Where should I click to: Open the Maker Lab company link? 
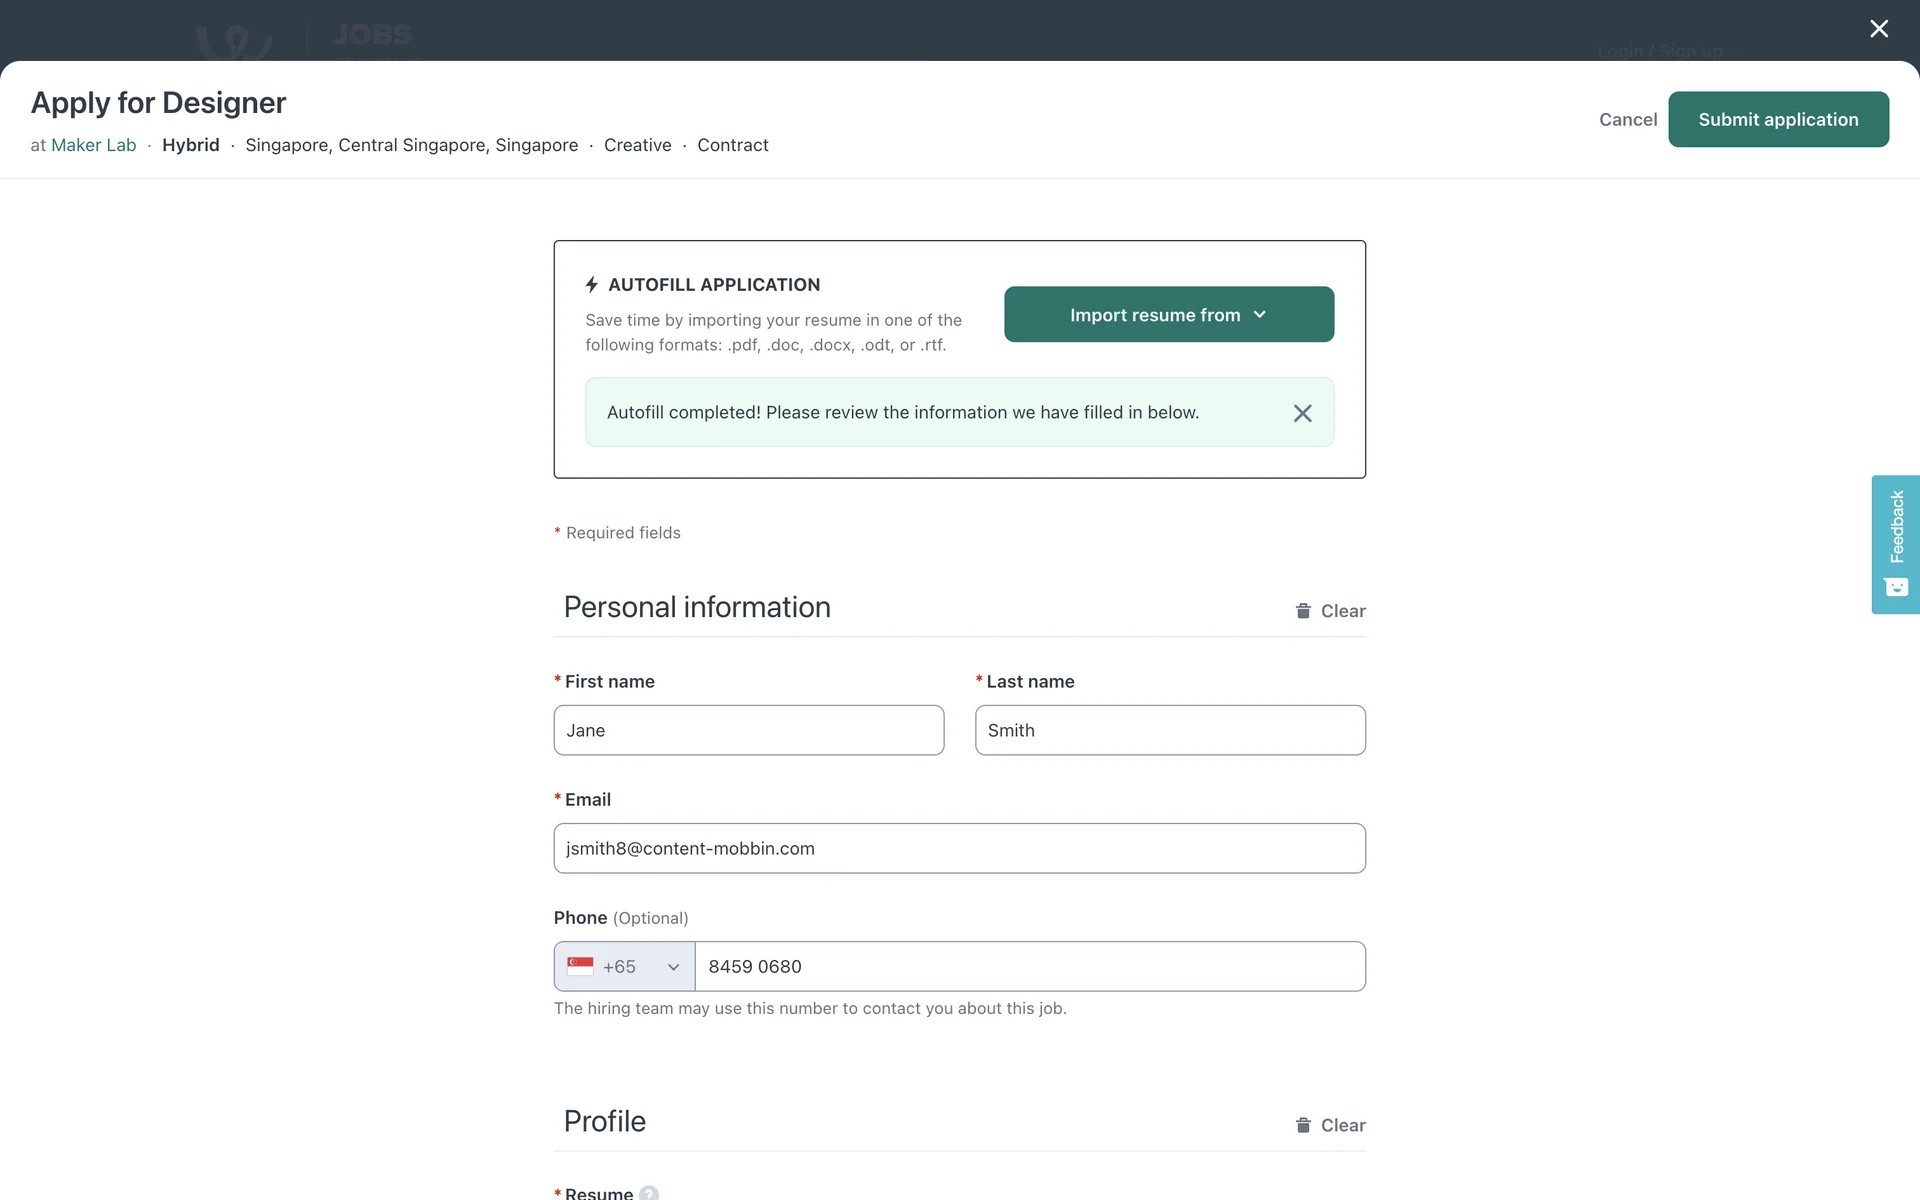93,145
